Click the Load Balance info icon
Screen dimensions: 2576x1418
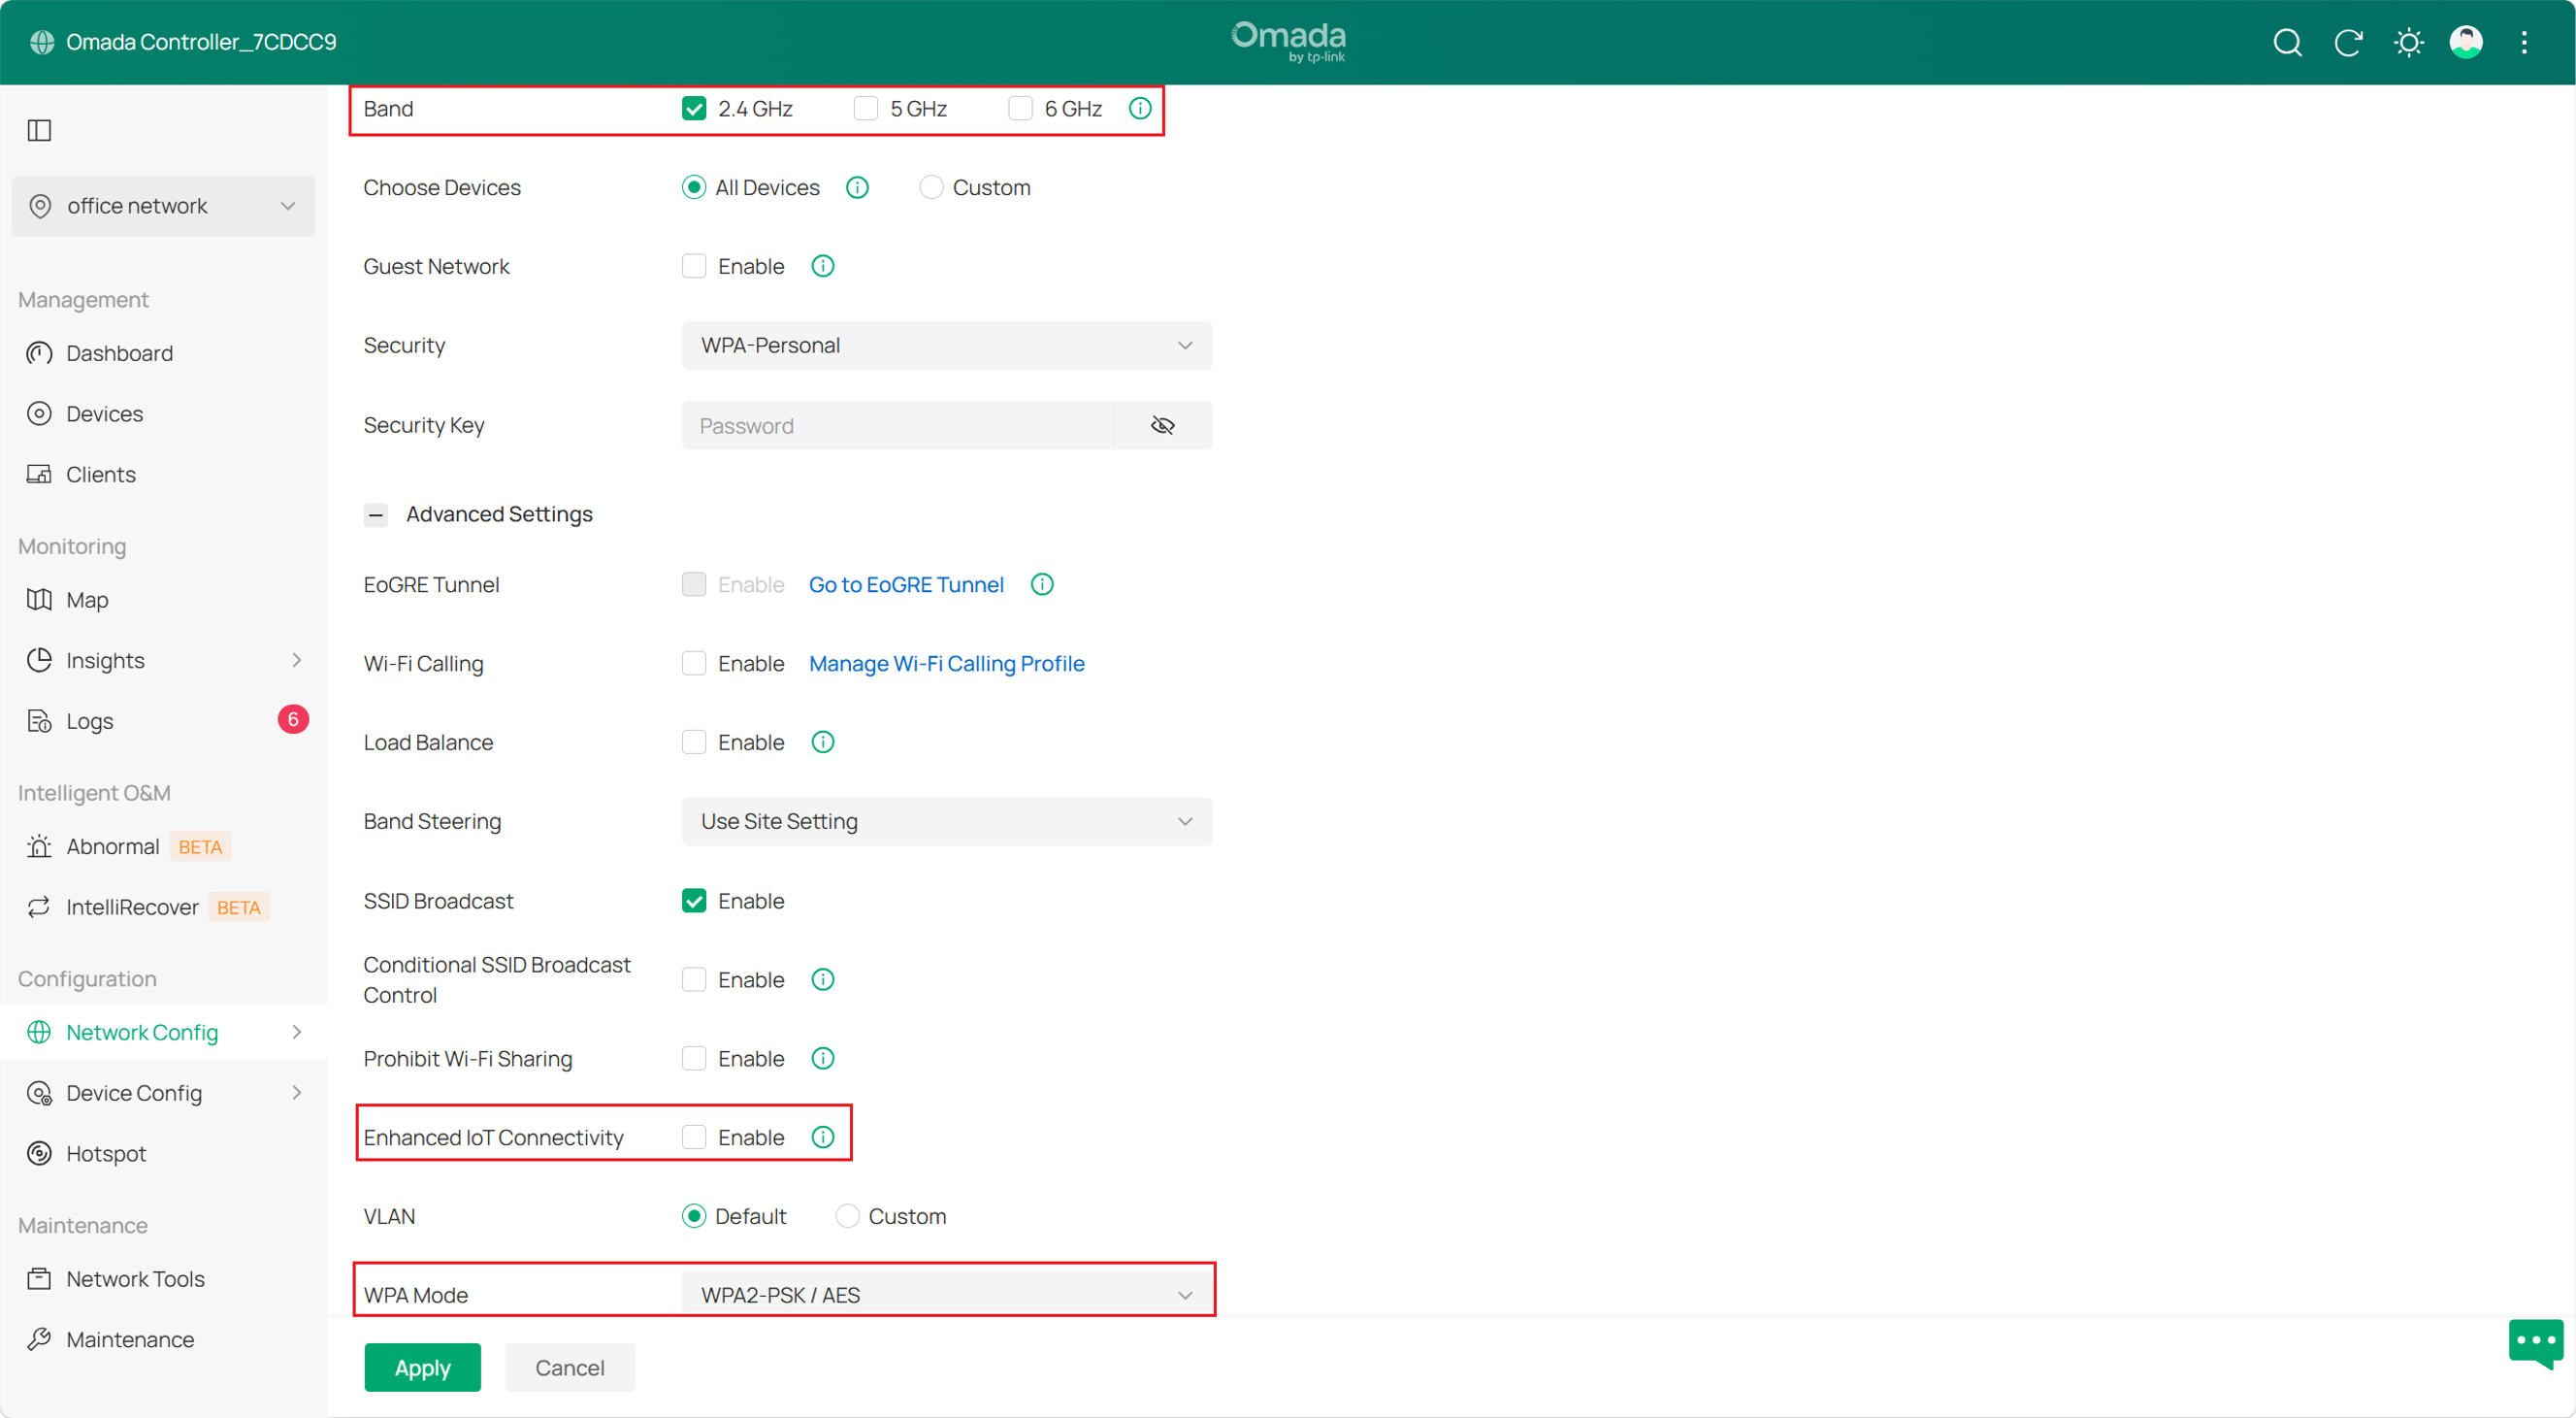(822, 742)
